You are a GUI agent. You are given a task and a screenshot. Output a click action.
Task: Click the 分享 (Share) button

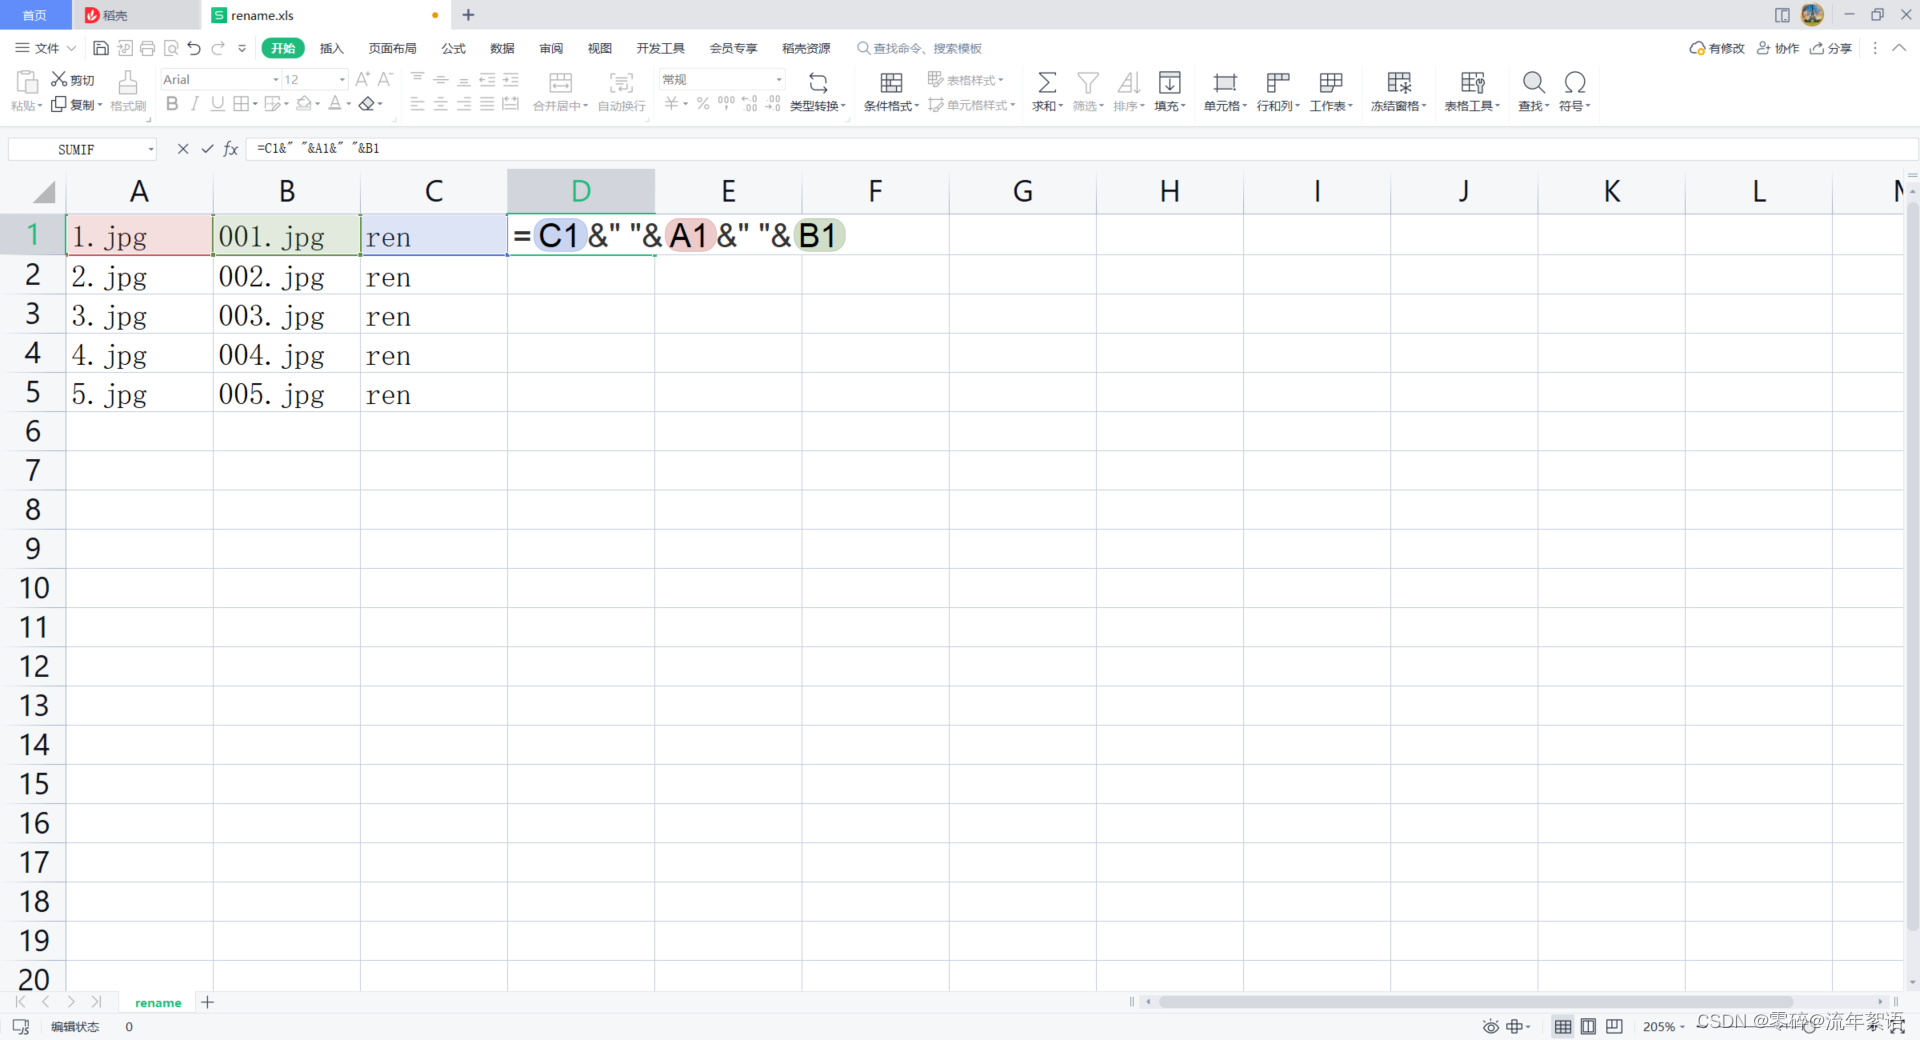tap(1831, 48)
